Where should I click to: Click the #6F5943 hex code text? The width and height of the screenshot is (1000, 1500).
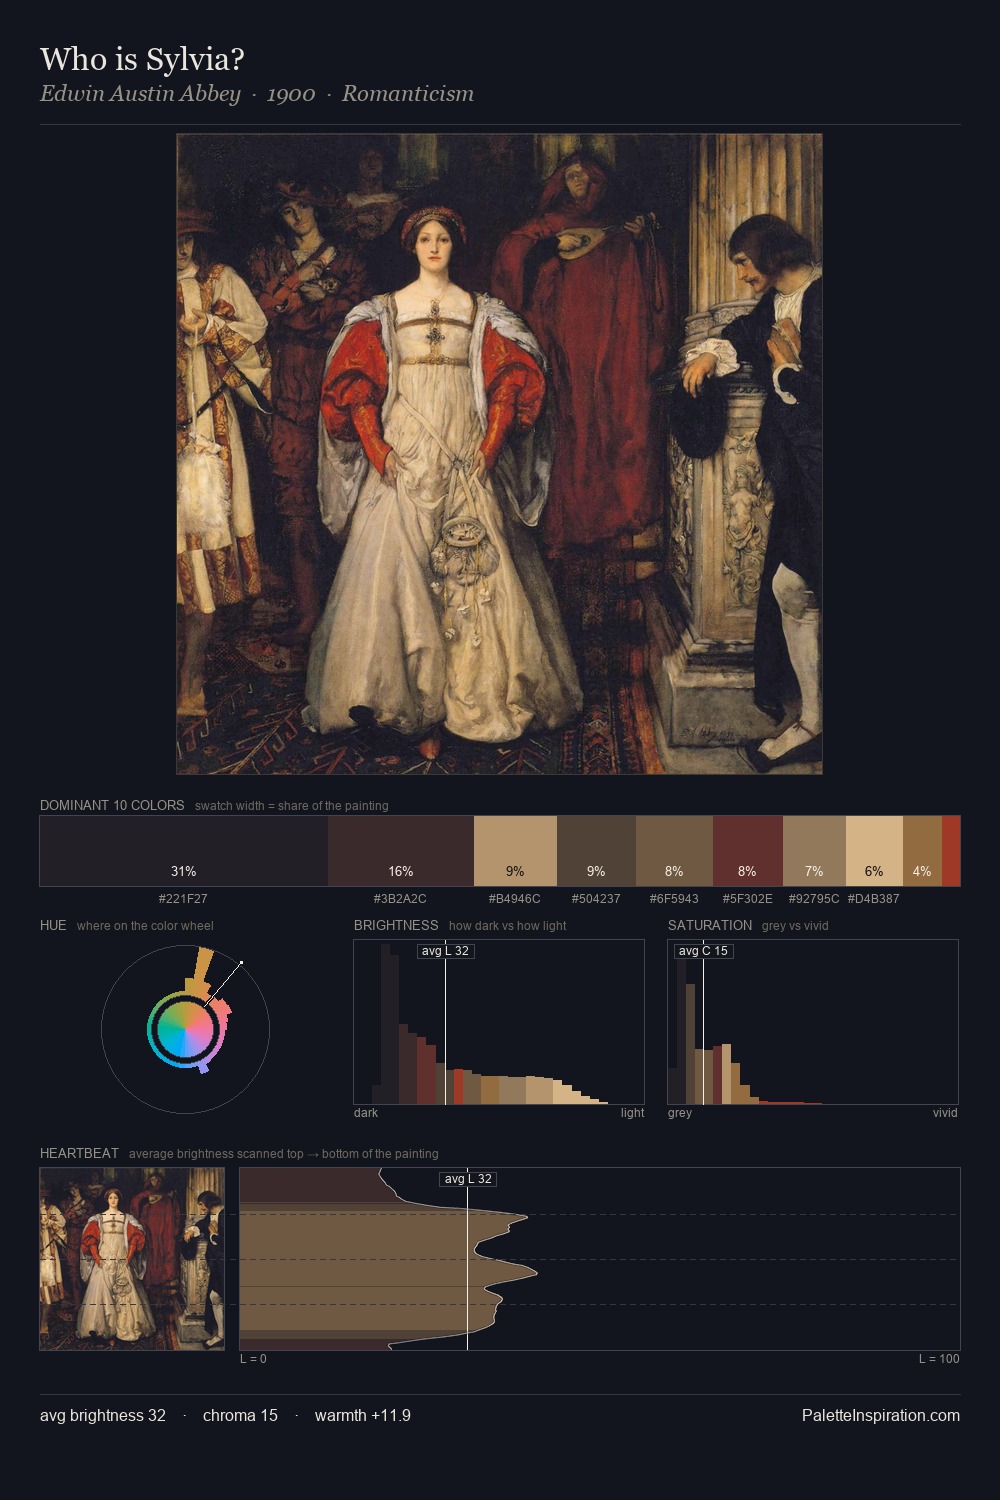(674, 899)
